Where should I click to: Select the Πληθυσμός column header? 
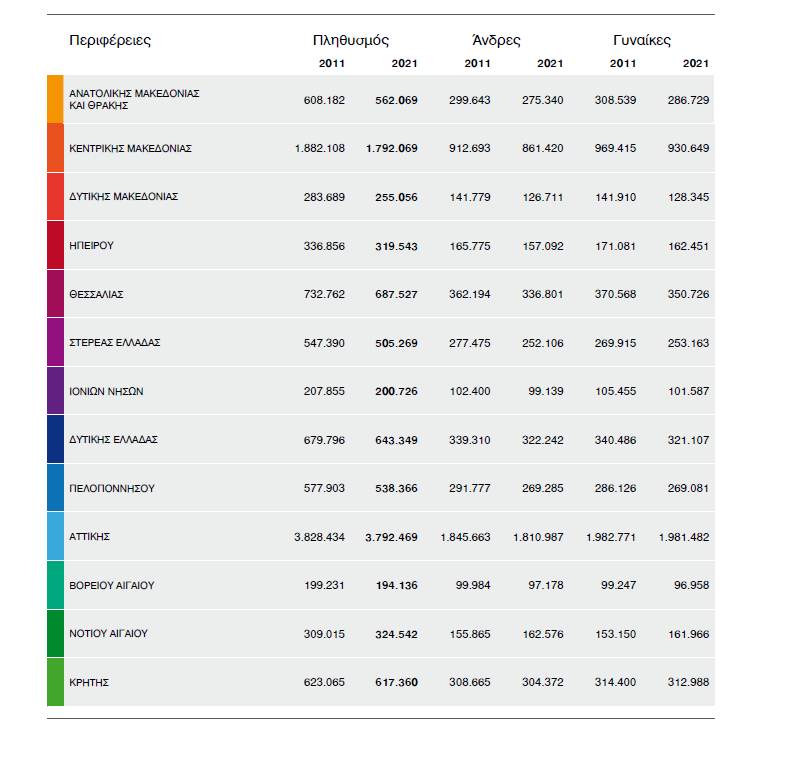pos(350,41)
